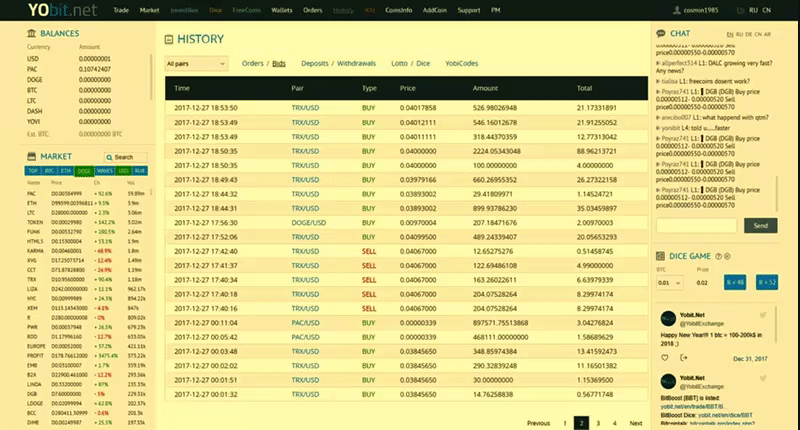Screen dimensions: 800x430
Task: Select the YobiCodes history tab
Action: [x=462, y=64]
